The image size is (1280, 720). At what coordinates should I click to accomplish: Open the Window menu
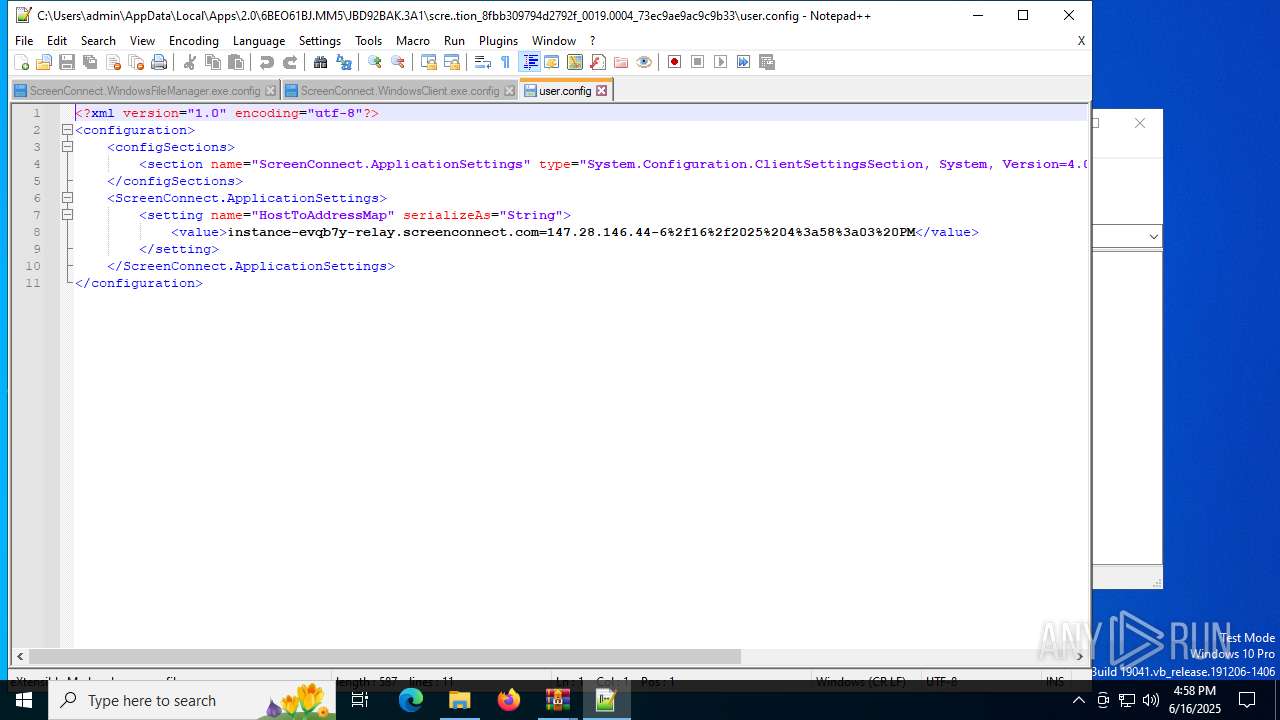coord(554,41)
